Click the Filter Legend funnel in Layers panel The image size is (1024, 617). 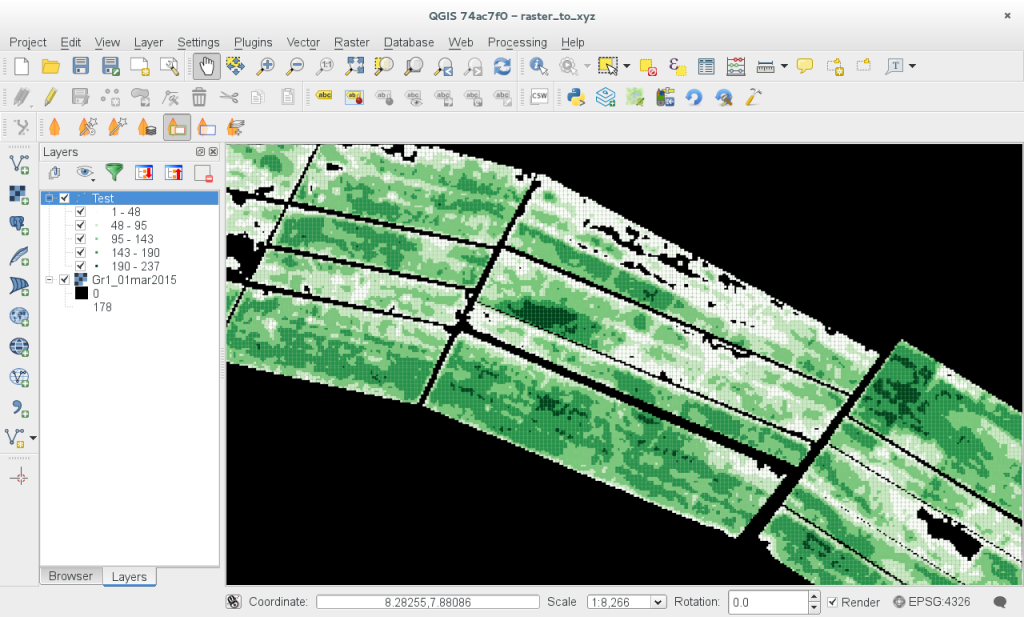point(115,172)
